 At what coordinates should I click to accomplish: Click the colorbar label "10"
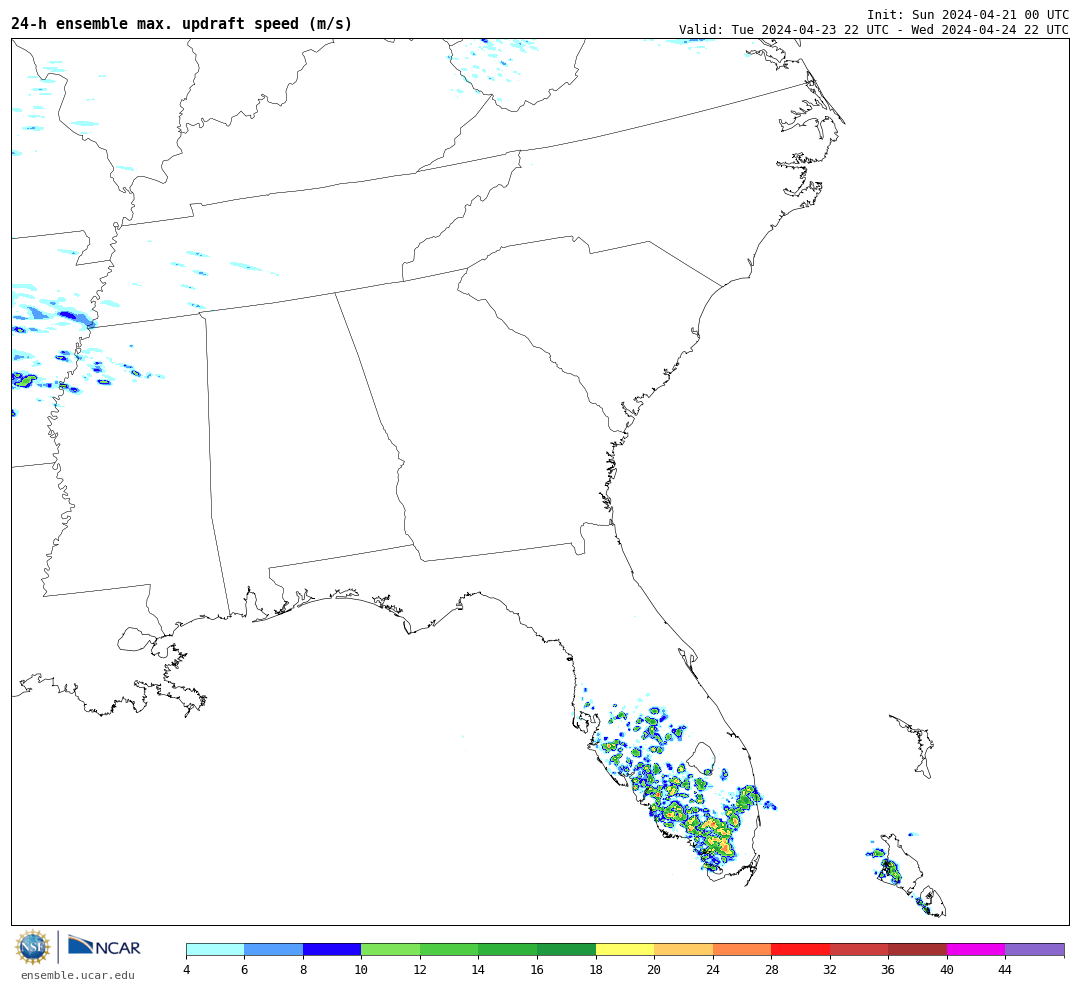pyautogui.click(x=362, y=970)
